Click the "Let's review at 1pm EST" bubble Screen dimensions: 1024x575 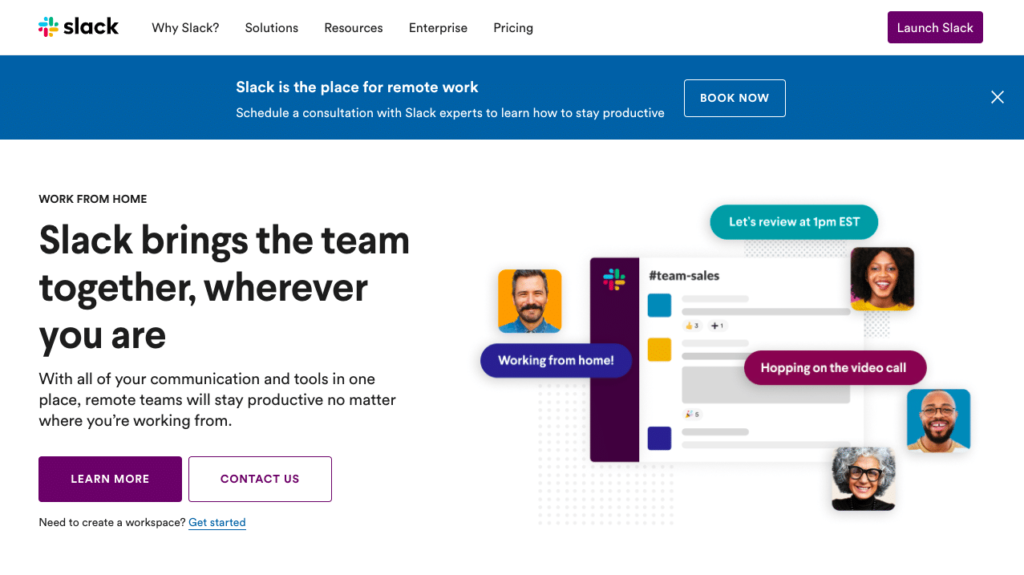coord(794,222)
